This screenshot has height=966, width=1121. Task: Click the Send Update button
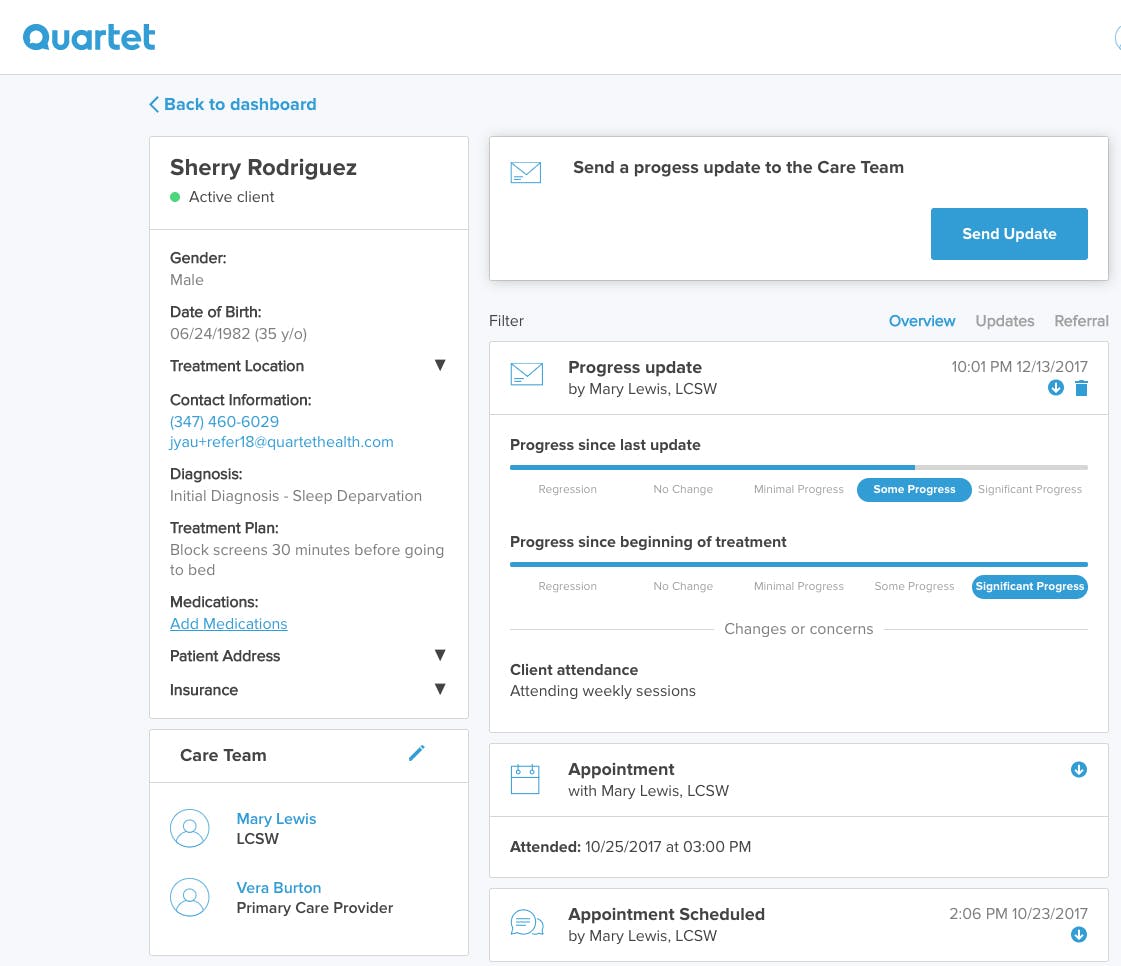1009,234
